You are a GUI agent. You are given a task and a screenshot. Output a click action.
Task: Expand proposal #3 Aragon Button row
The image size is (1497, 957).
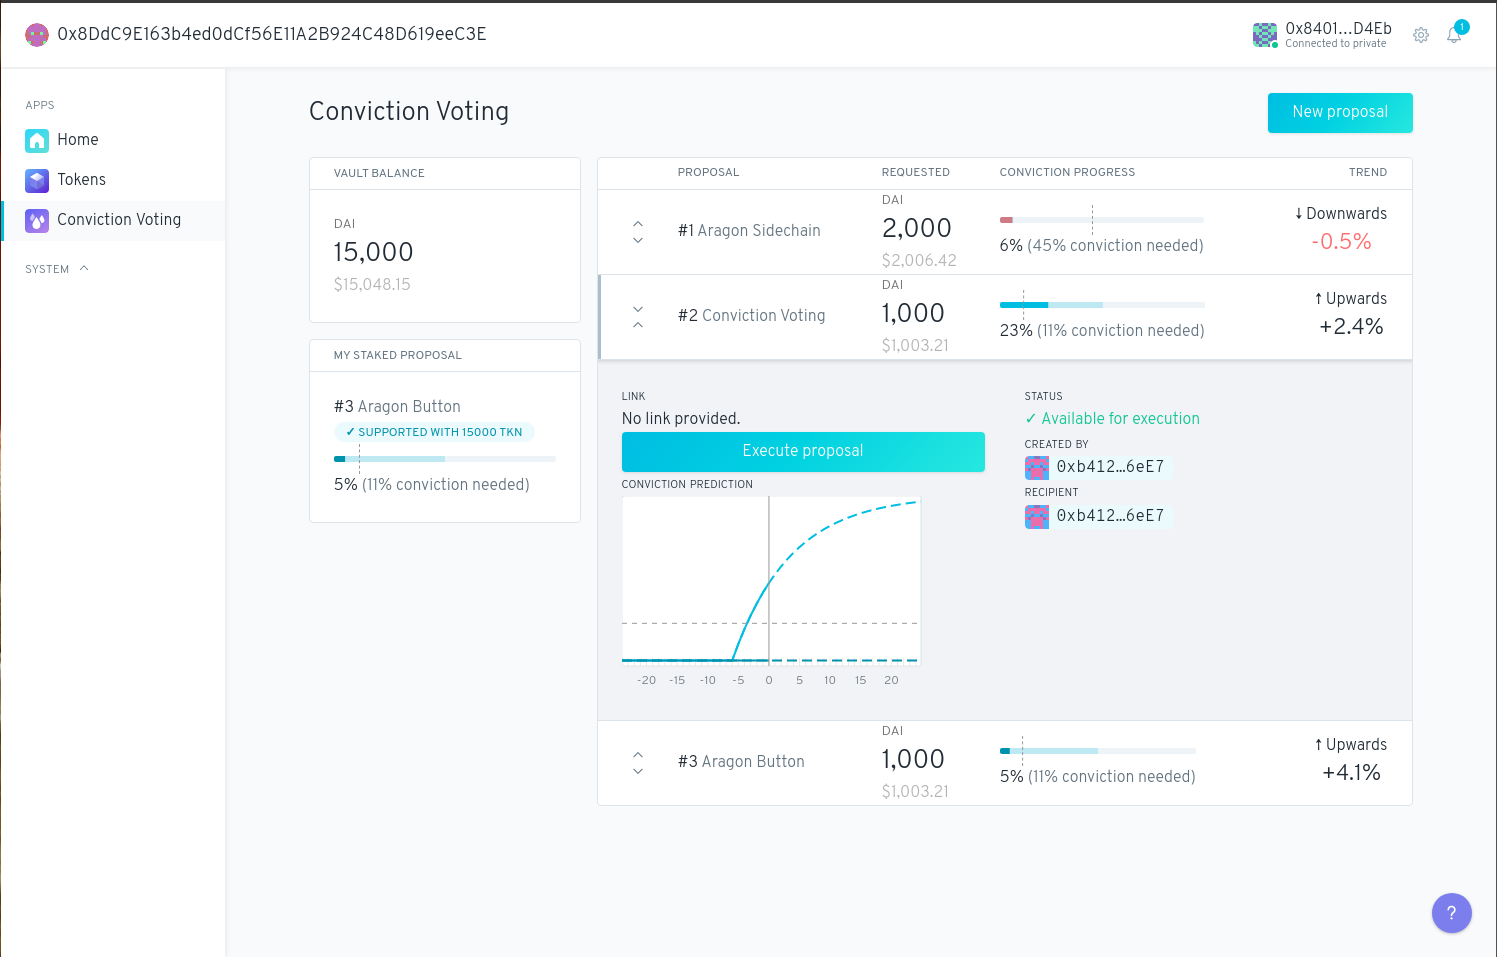coord(638,763)
